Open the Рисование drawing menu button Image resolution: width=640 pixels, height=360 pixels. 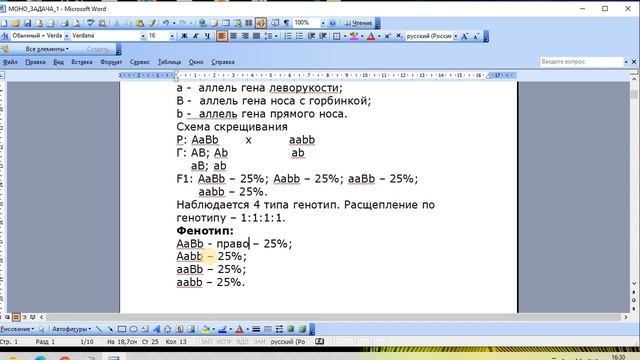tap(17, 329)
